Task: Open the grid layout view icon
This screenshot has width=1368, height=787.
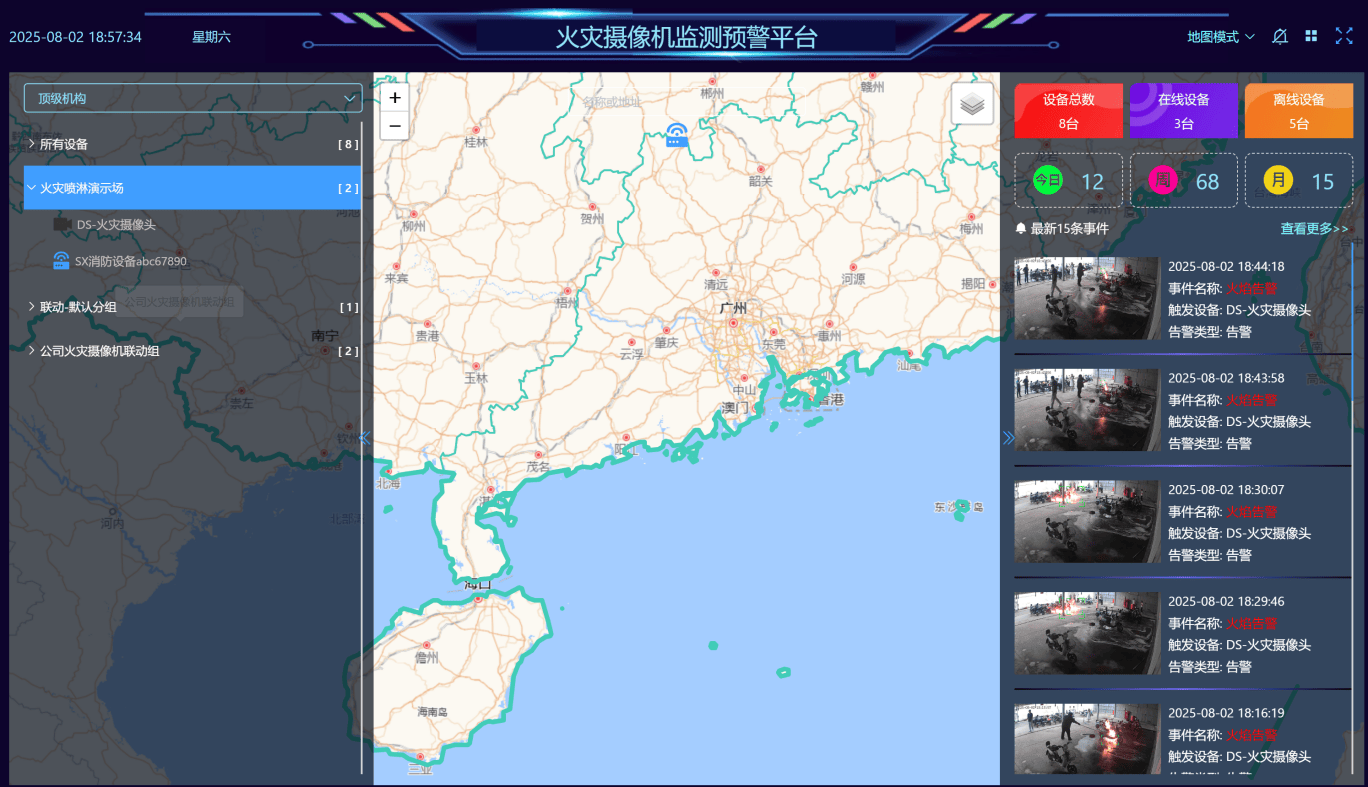Action: coord(1311,36)
